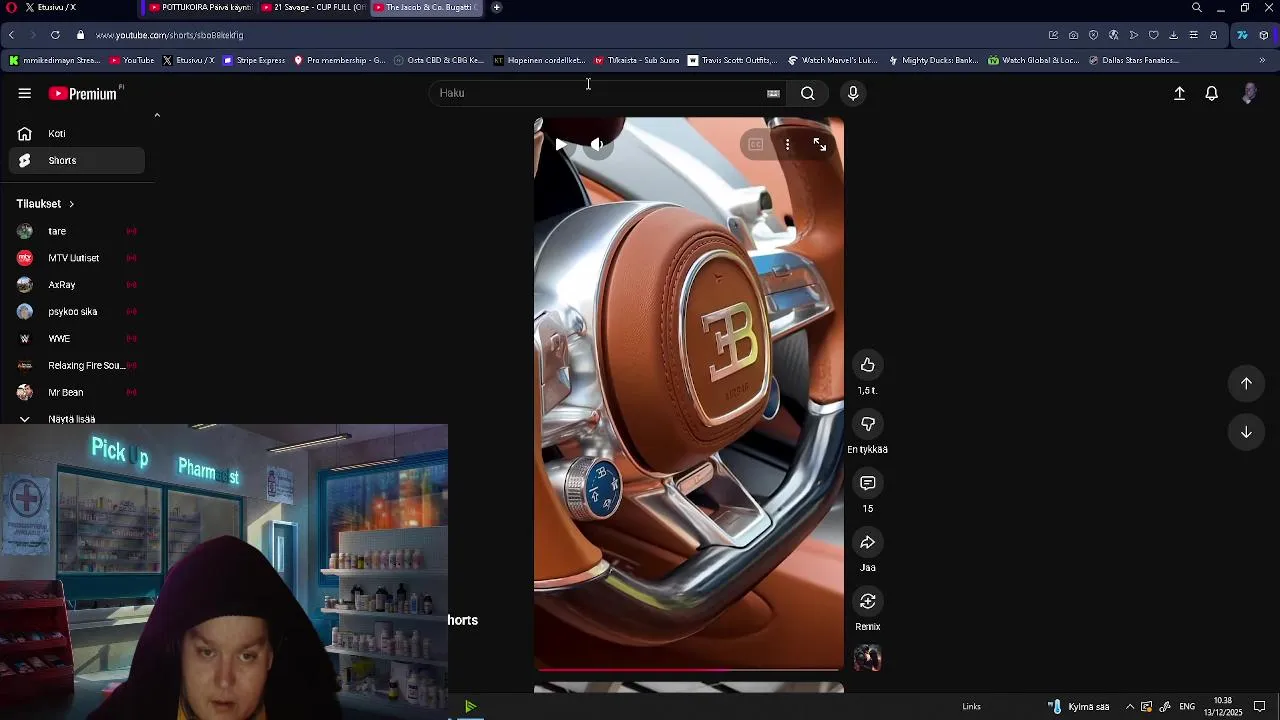Open Koti in the sidebar

77,133
